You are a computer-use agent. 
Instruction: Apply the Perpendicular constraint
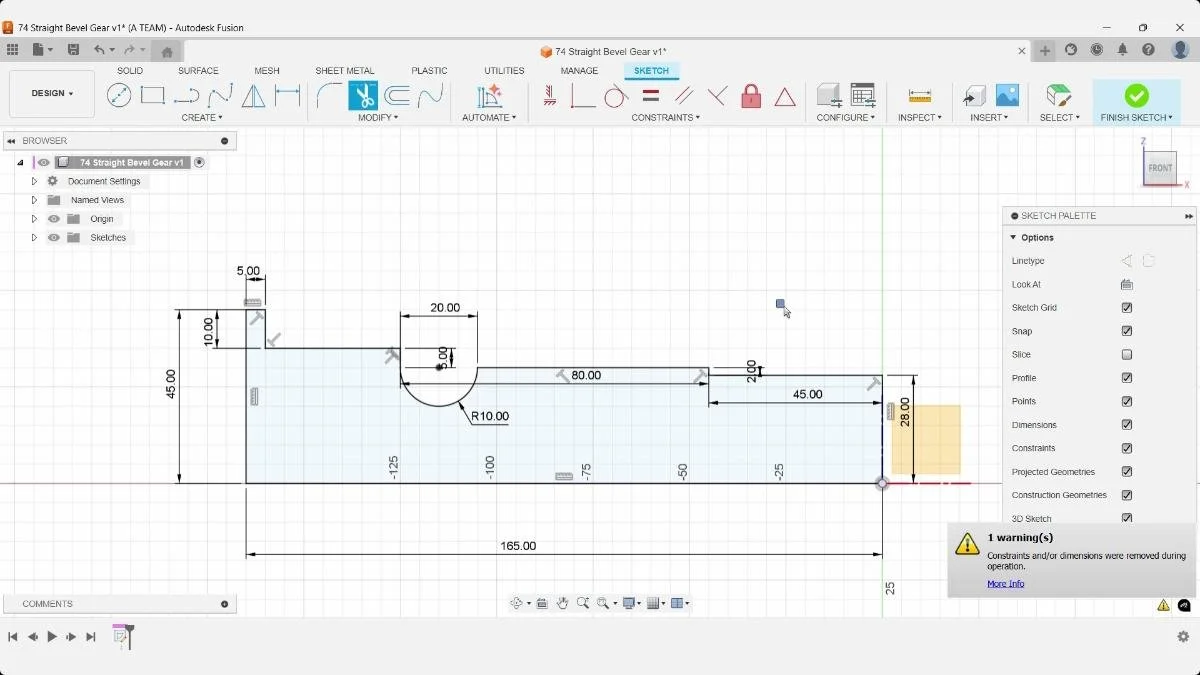pos(717,96)
